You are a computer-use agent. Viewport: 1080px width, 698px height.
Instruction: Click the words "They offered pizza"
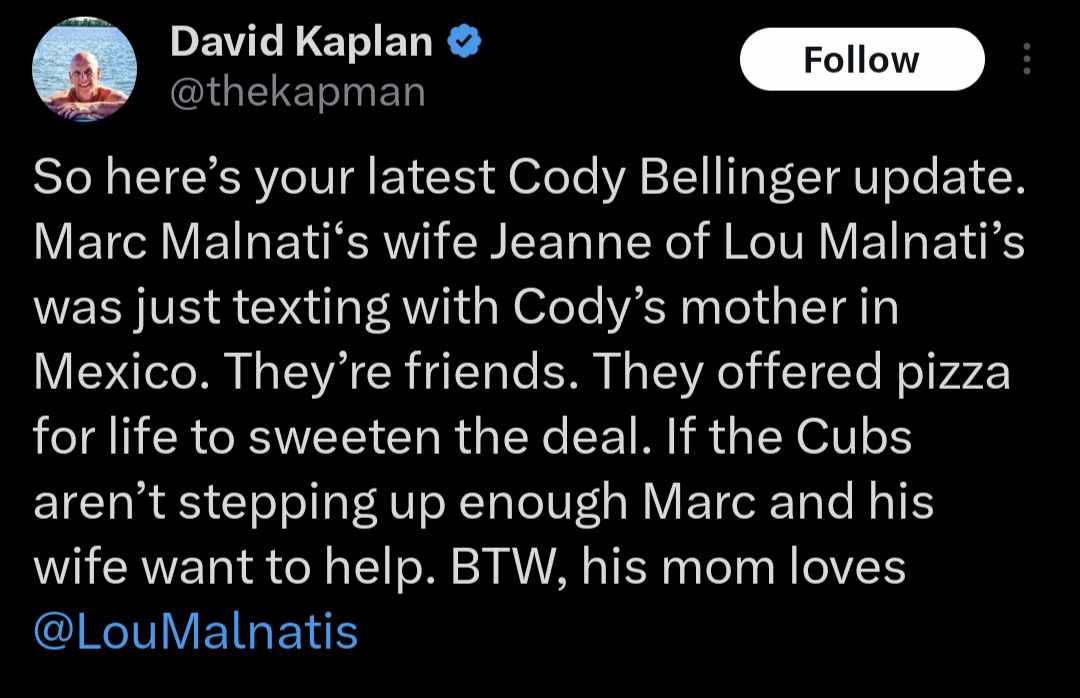pos(802,372)
